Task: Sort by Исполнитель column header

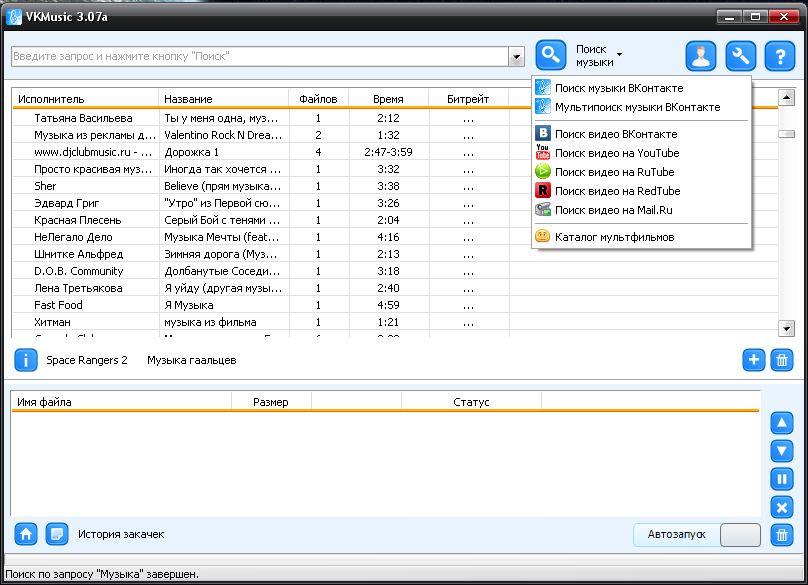Action: pyautogui.click(x=86, y=98)
